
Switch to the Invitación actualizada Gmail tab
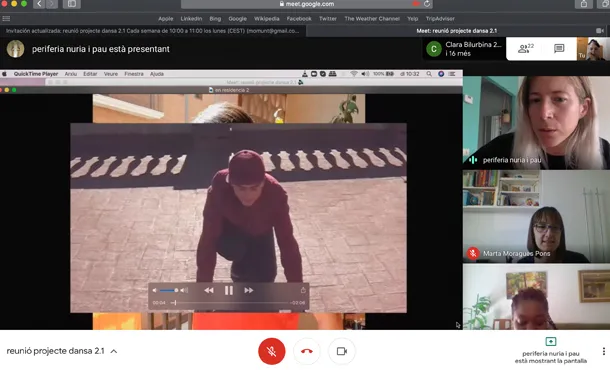pyautogui.click(x=153, y=31)
